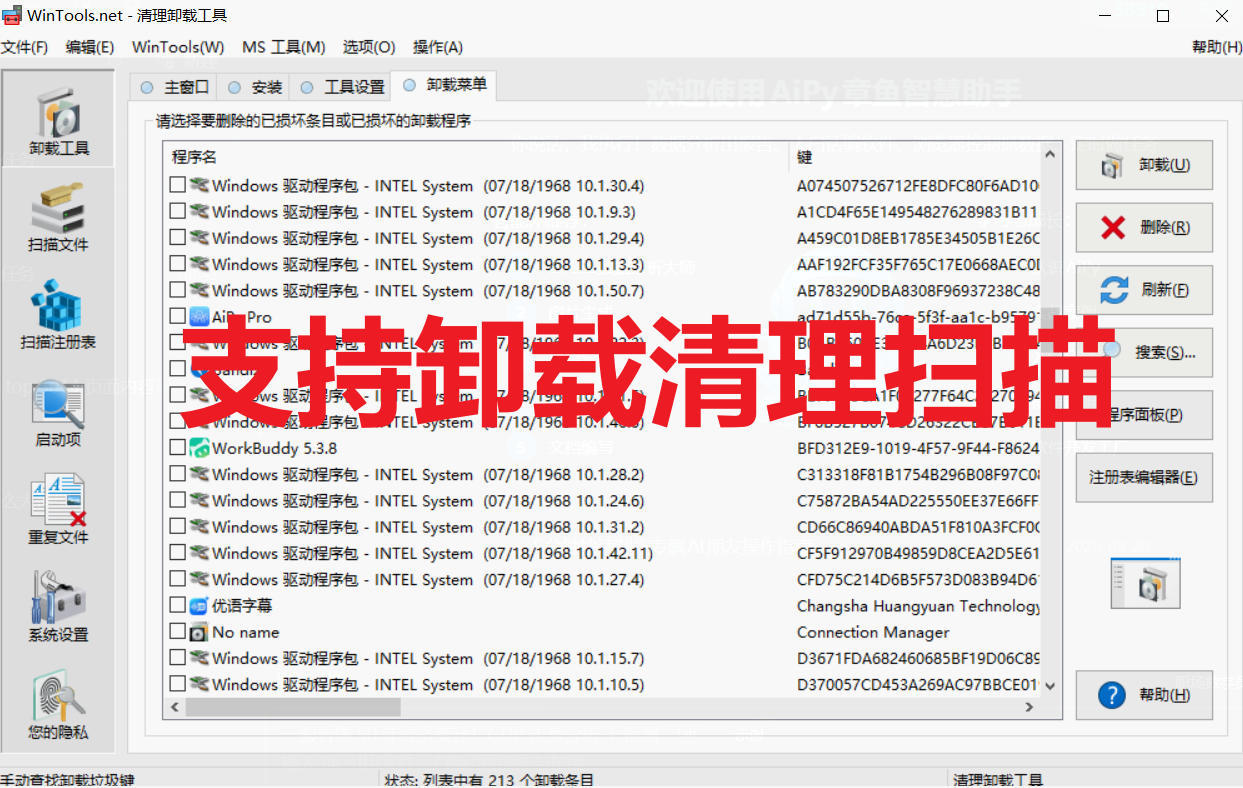Click key A1CD4F65E149548276289831B11

(917, 212)
